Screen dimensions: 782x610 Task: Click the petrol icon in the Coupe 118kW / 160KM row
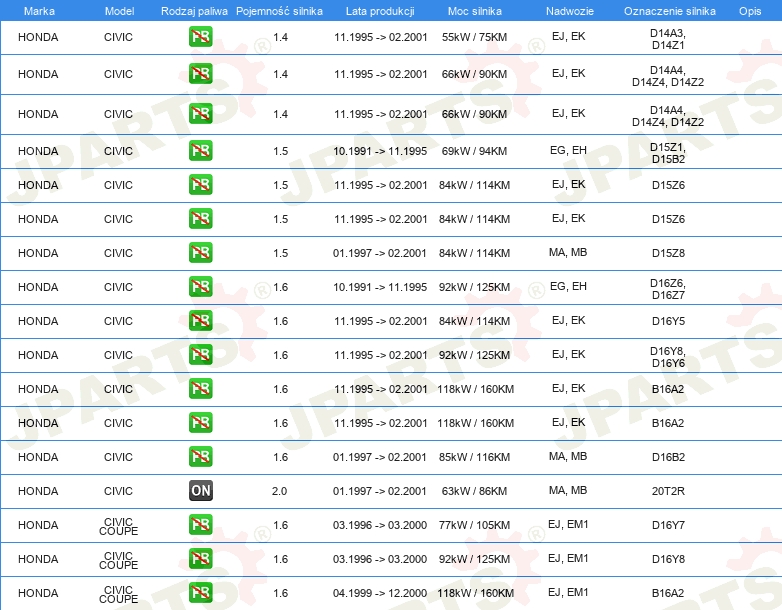pos(200,593)
